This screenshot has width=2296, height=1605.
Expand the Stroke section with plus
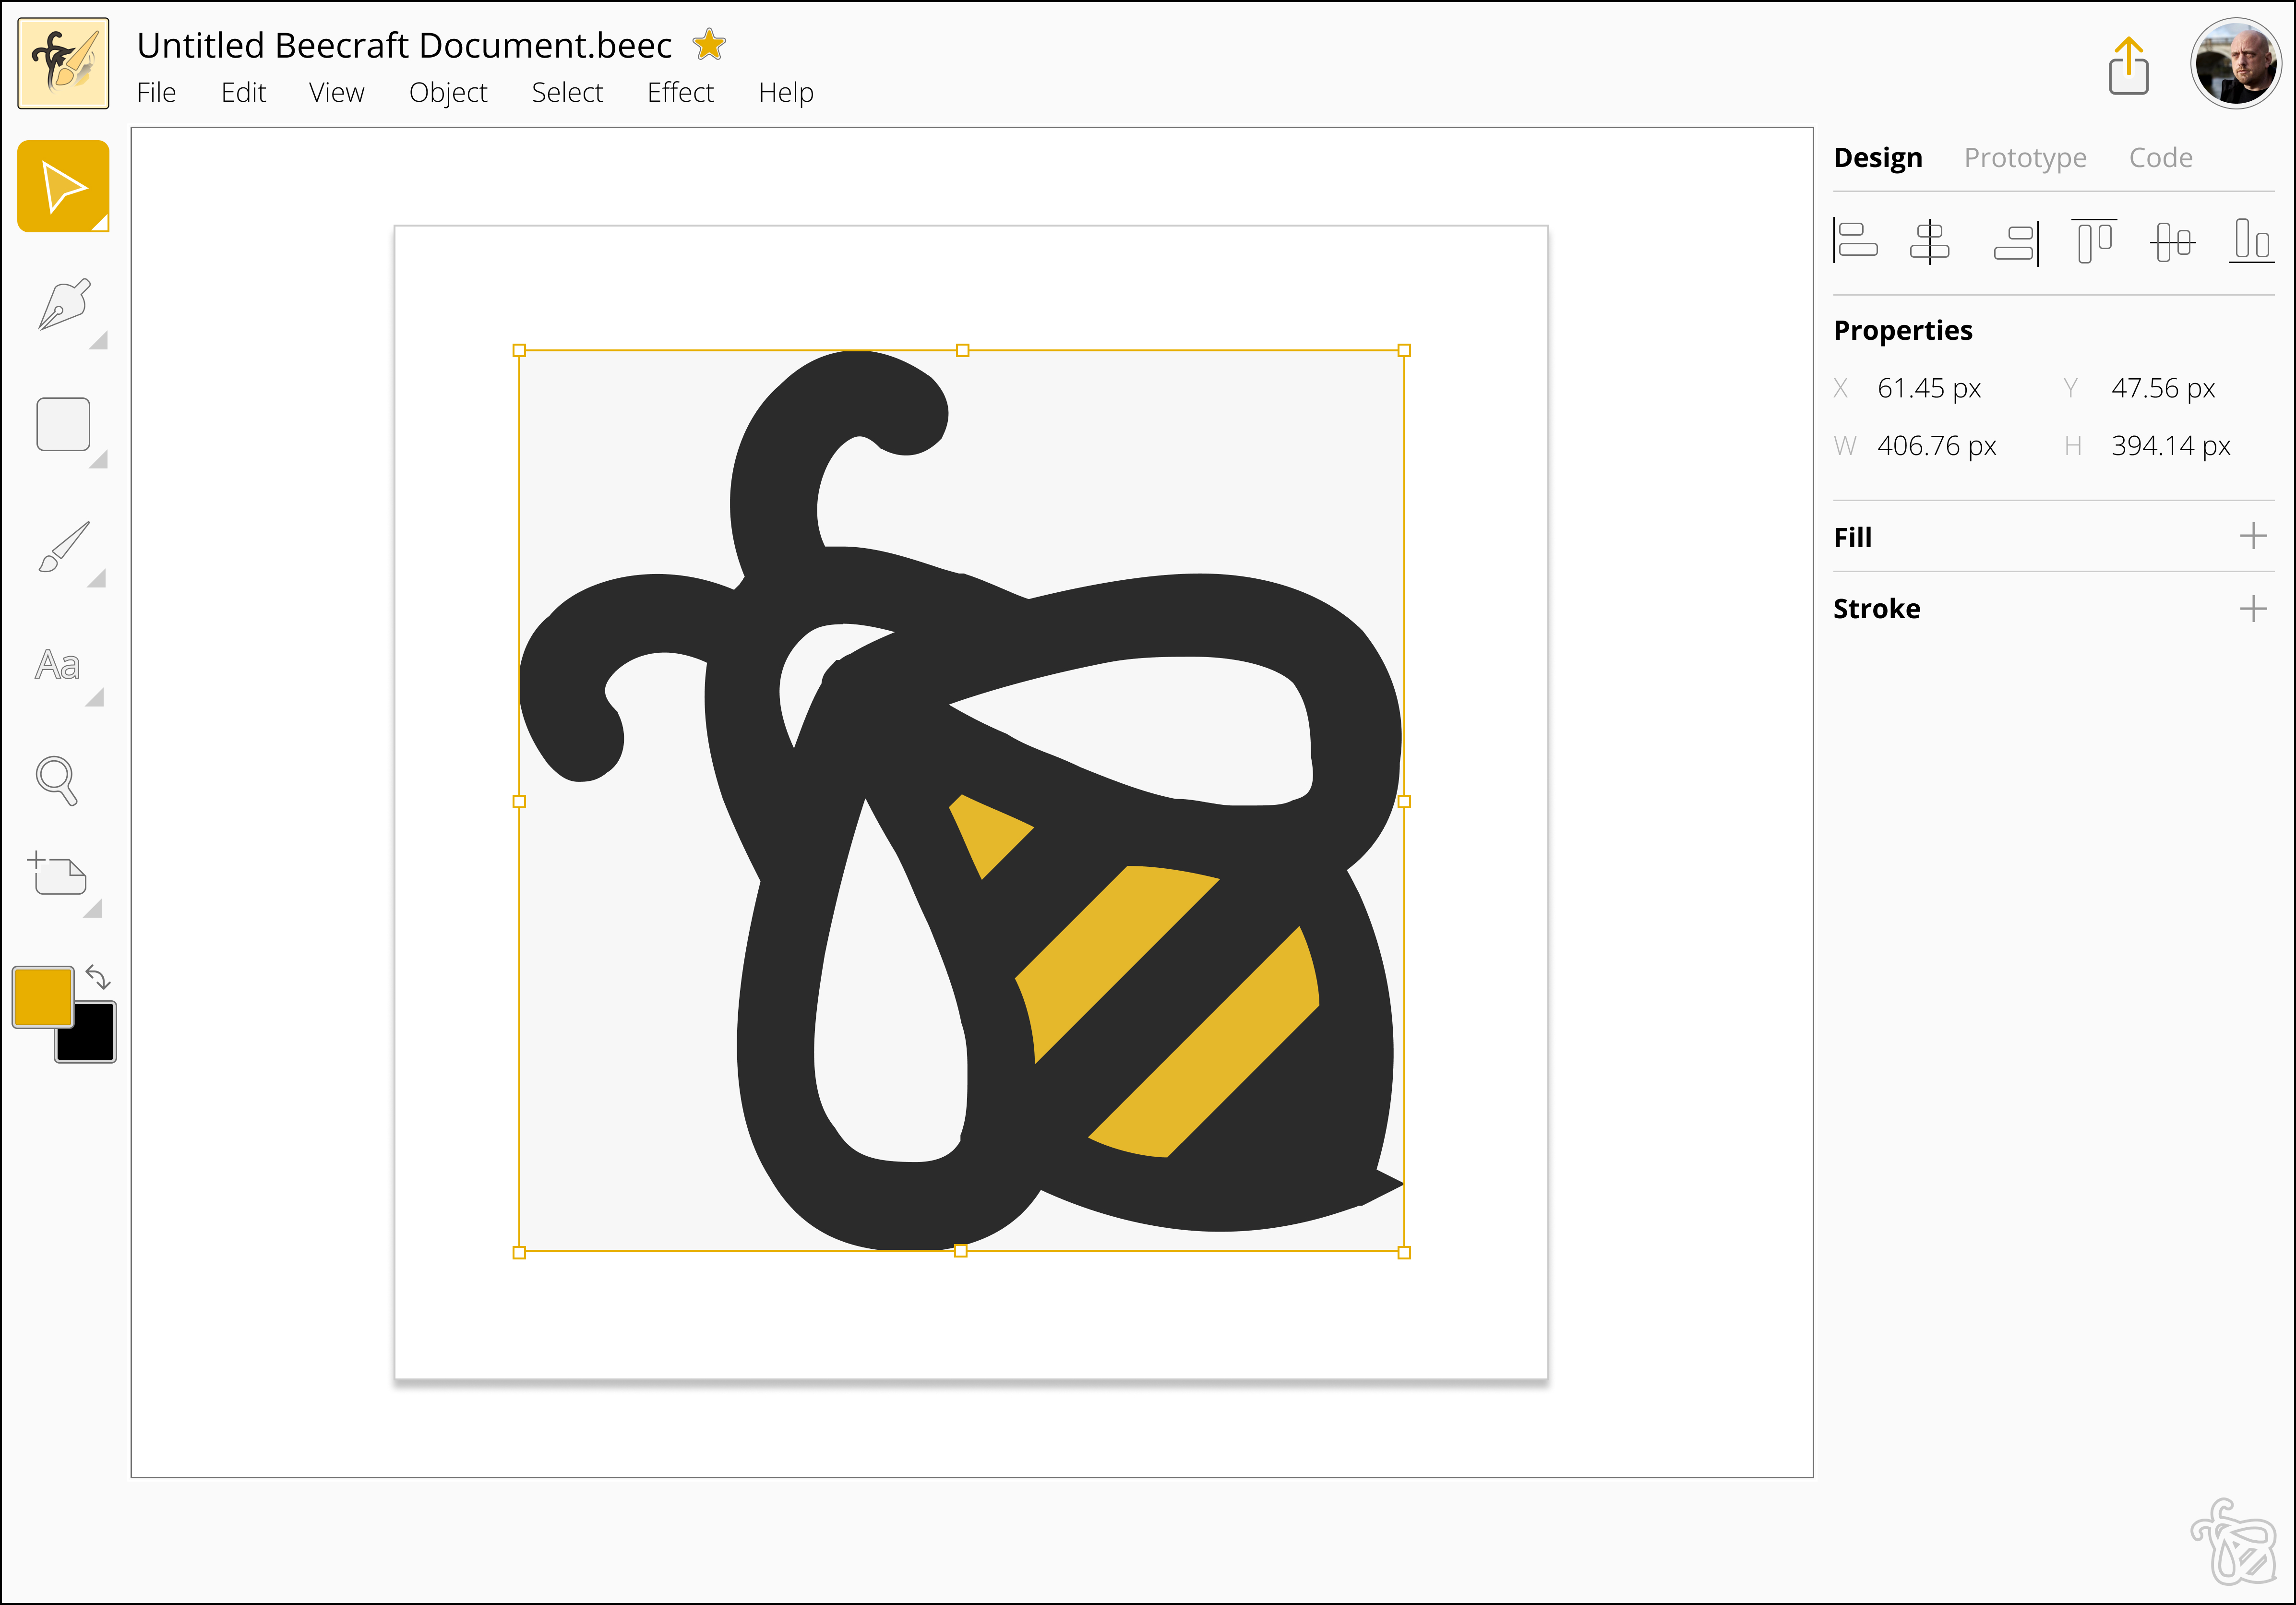(2253, 608)
